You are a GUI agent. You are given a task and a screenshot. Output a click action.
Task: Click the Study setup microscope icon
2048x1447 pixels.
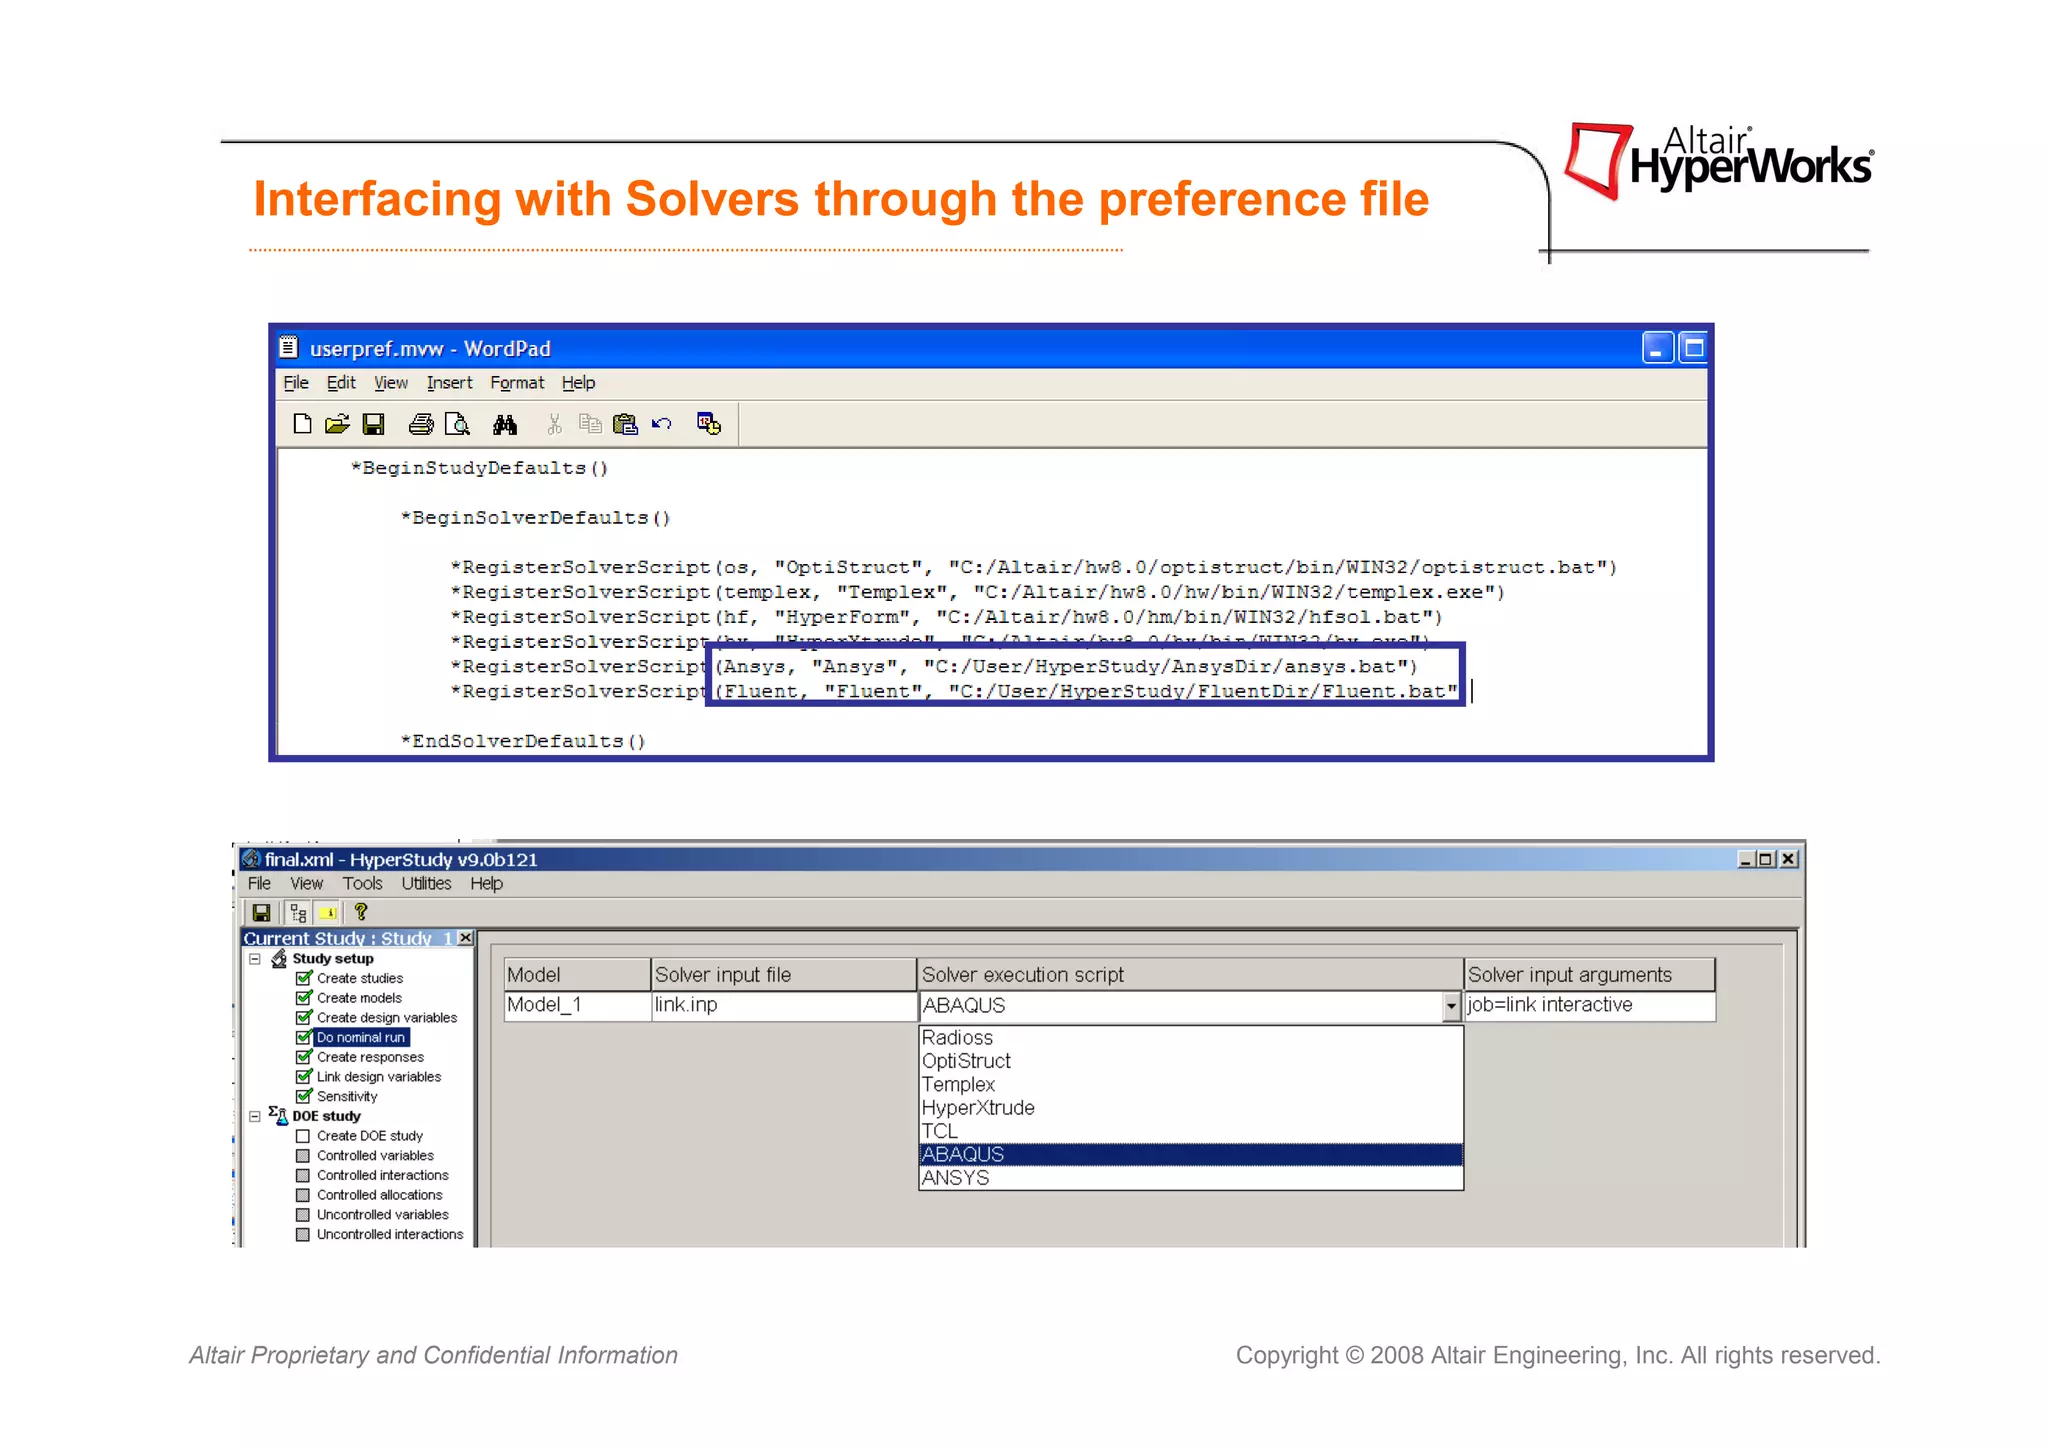pyautogui.click(x=279, y=958)
